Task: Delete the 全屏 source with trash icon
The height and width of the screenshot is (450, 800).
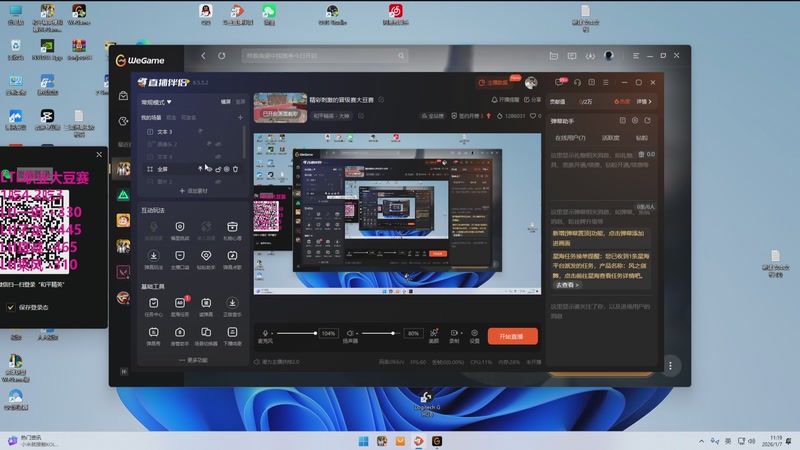Action: pyautogui.click(x=235, y=169)
